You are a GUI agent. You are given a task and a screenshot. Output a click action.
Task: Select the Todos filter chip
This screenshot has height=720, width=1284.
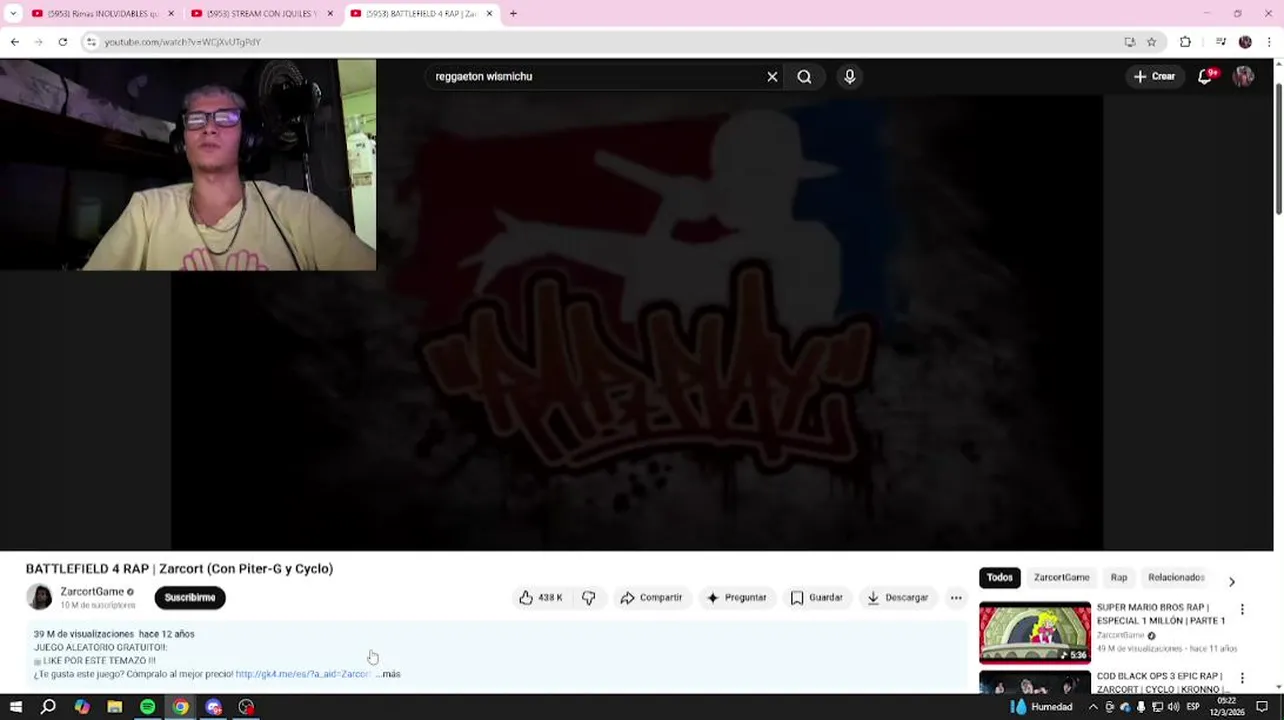pos(1000,577)
